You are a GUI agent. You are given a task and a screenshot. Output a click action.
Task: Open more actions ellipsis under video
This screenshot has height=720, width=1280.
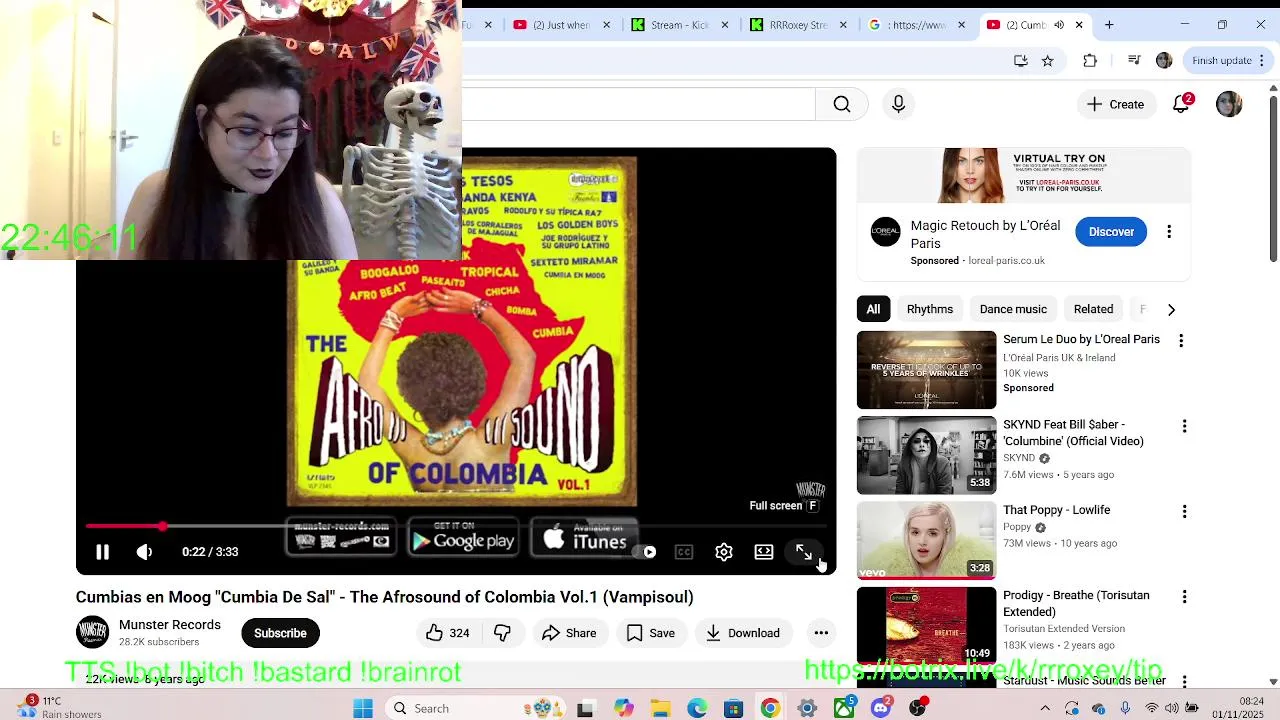[821, 633]
